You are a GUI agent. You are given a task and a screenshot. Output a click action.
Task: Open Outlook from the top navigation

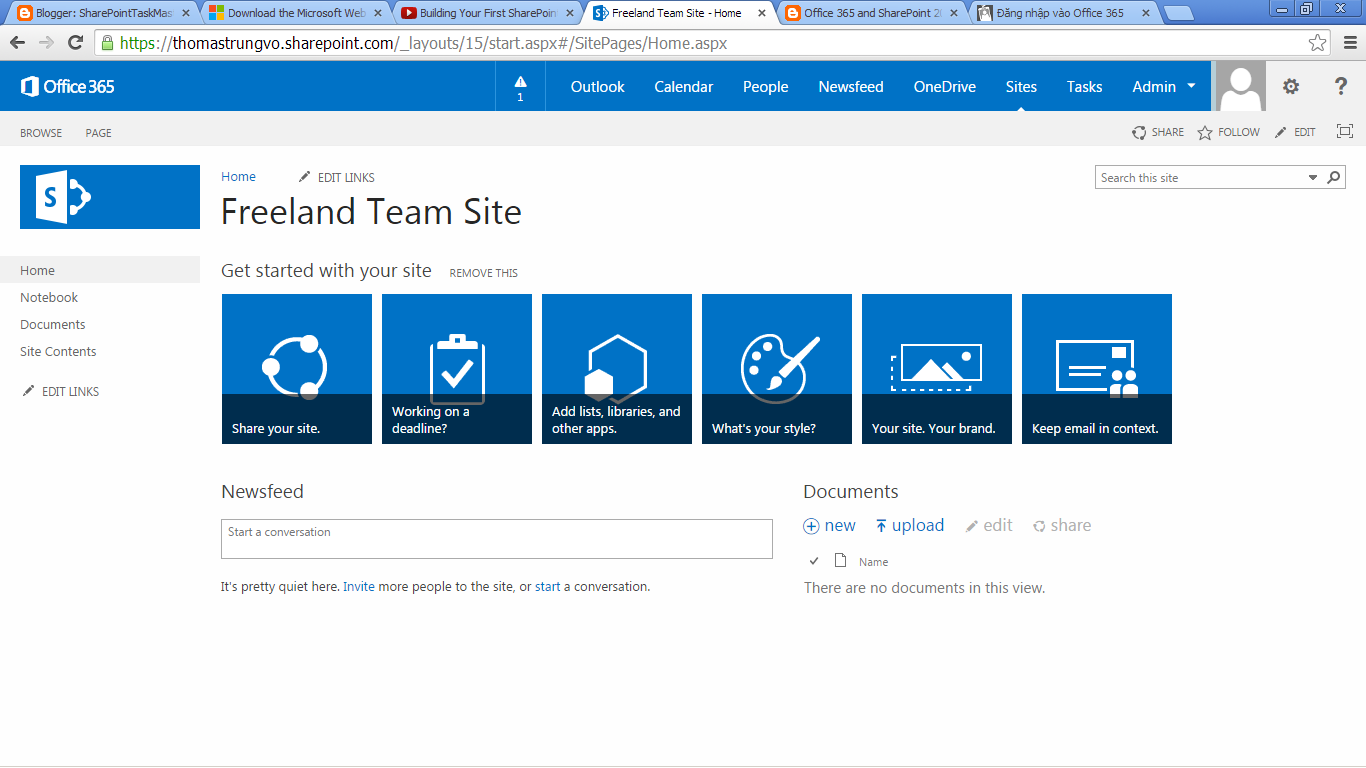tap(598, 87)
